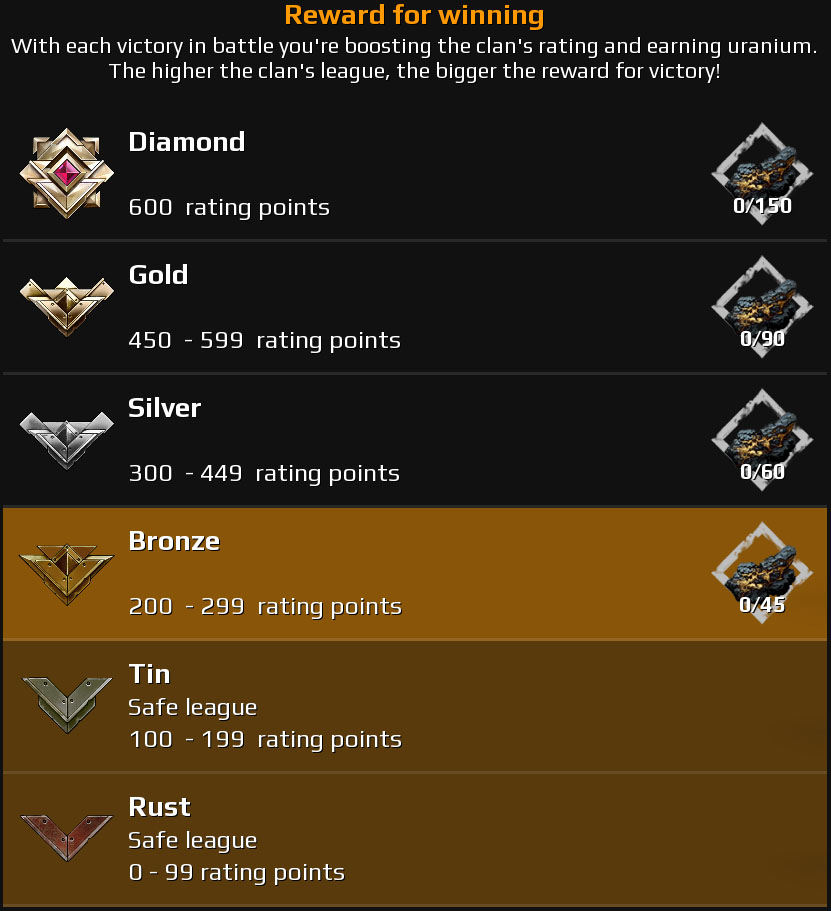Select the Silver league badge icon
The width and height of the screenshot is (831, 911).
click(x=67, y=440)
